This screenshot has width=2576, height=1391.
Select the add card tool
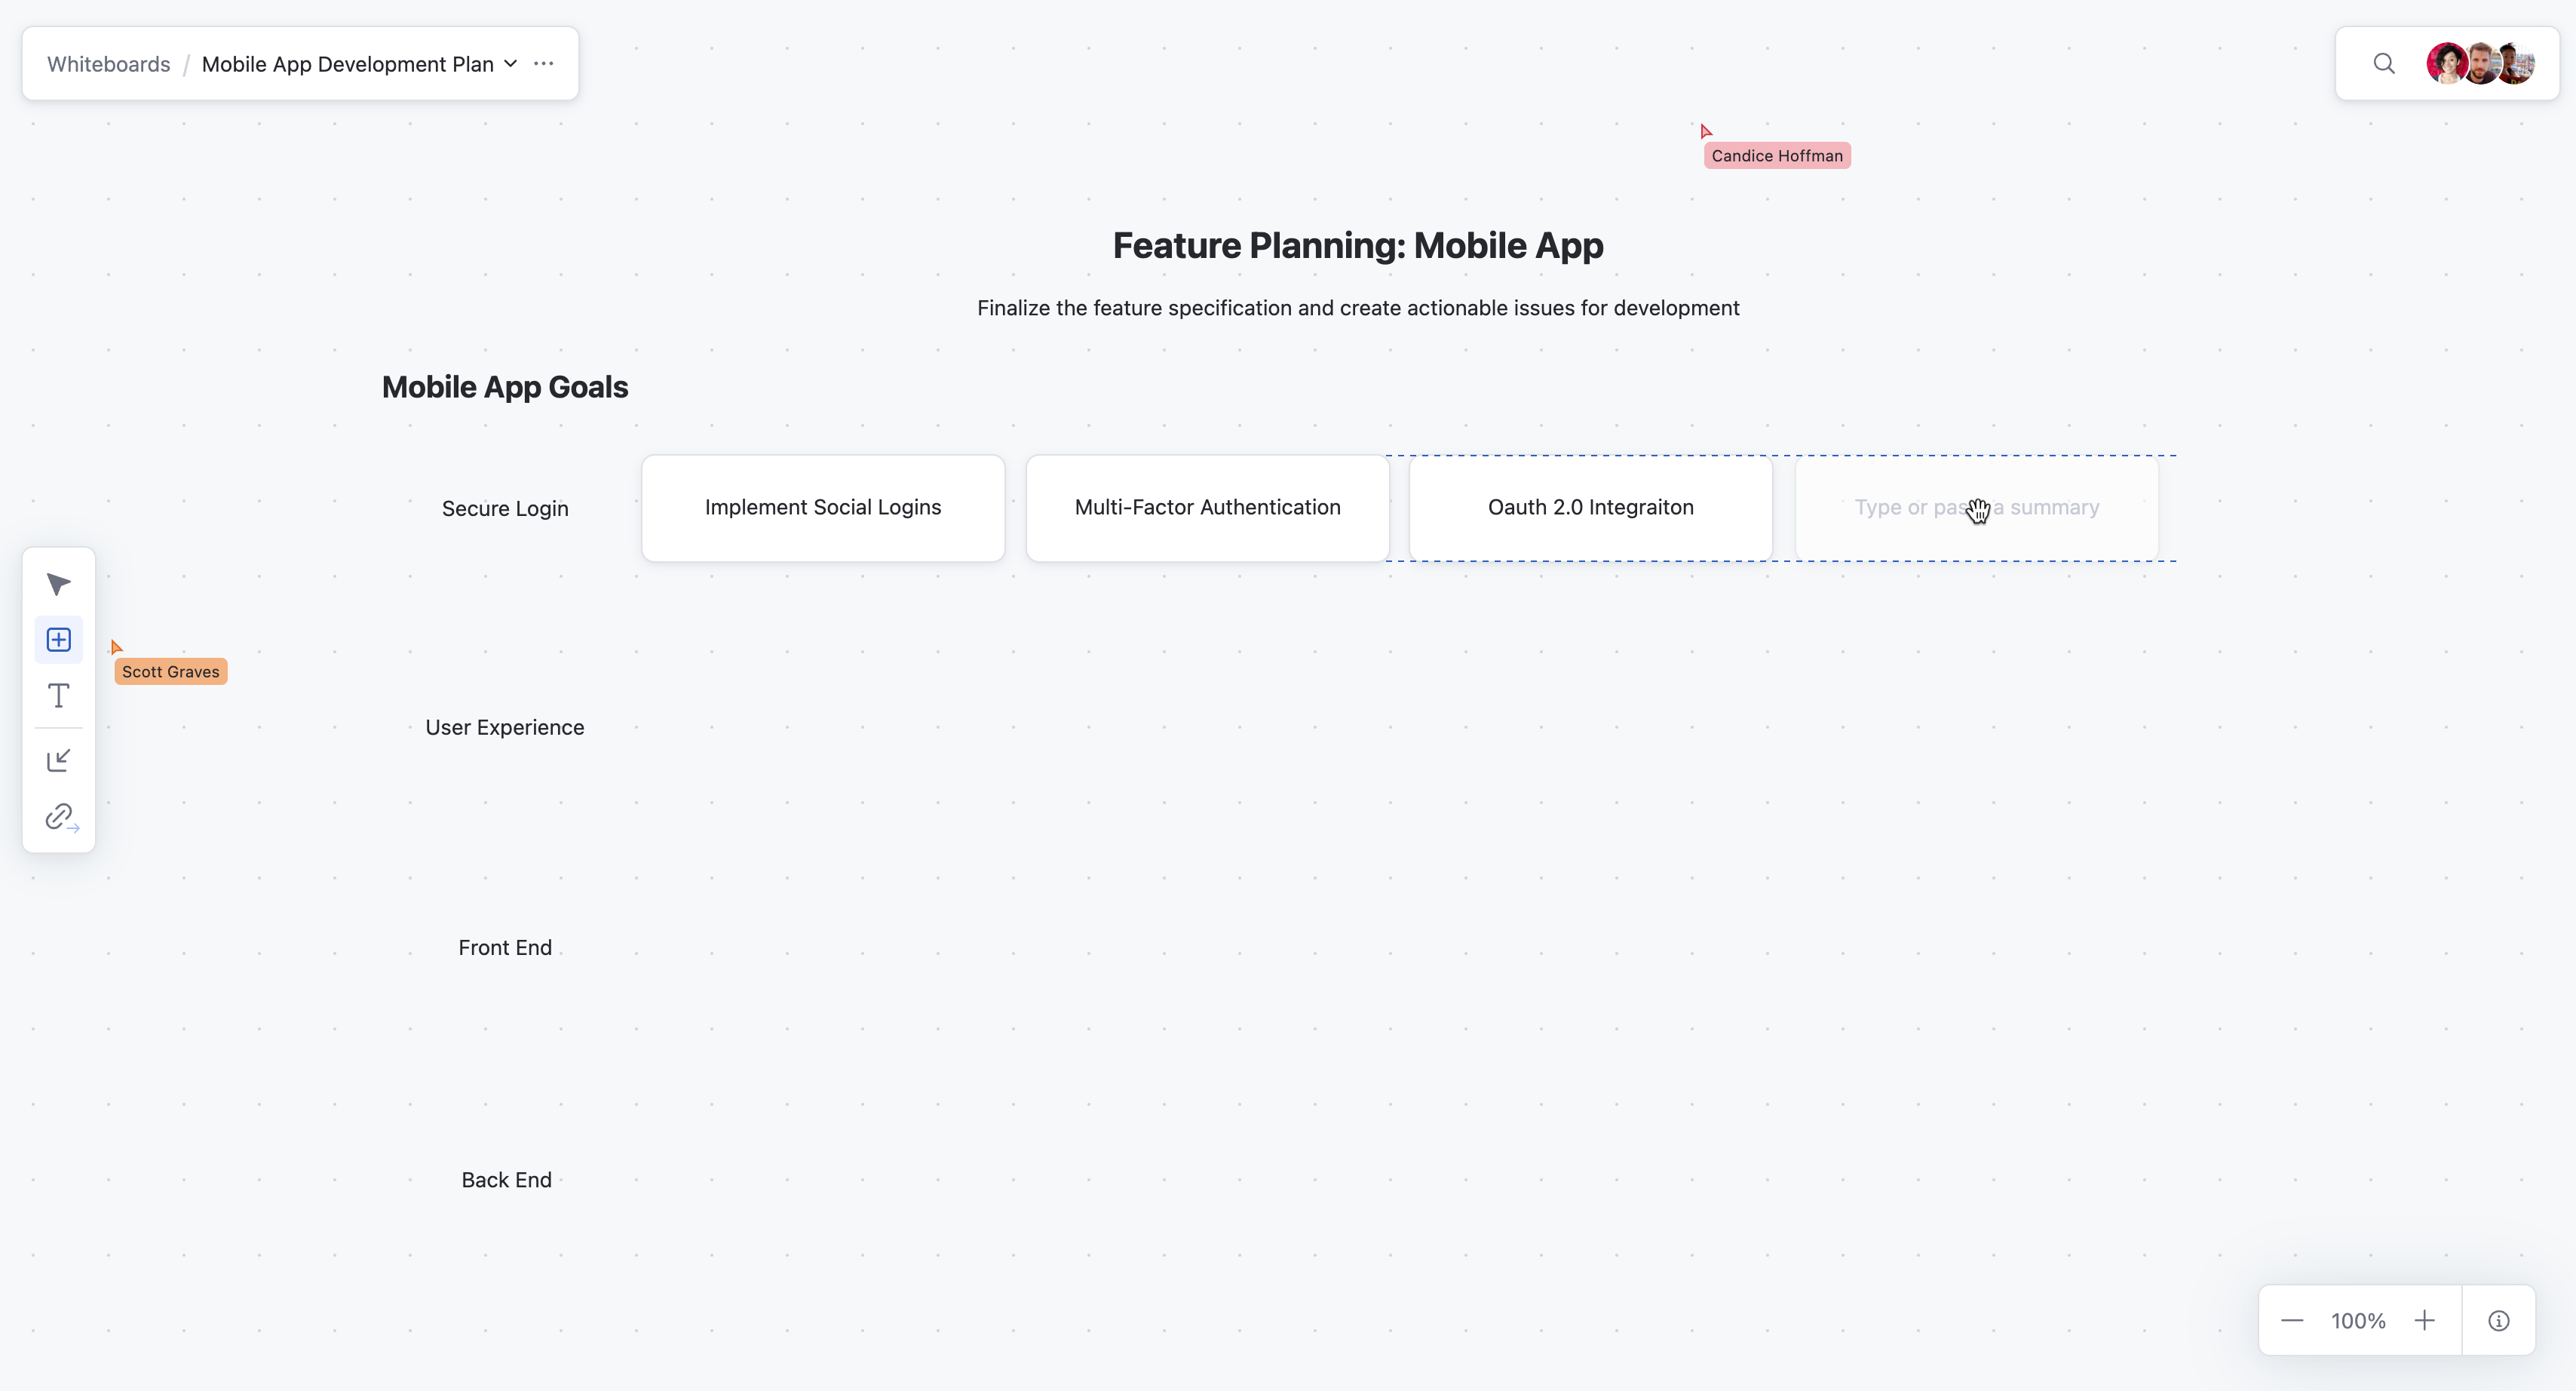coord(58,640)
